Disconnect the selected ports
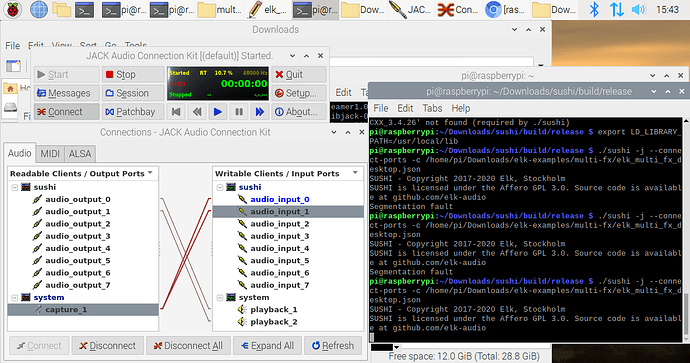The height and width of the screenshot is (363, 690). click(x=107, y=346)
